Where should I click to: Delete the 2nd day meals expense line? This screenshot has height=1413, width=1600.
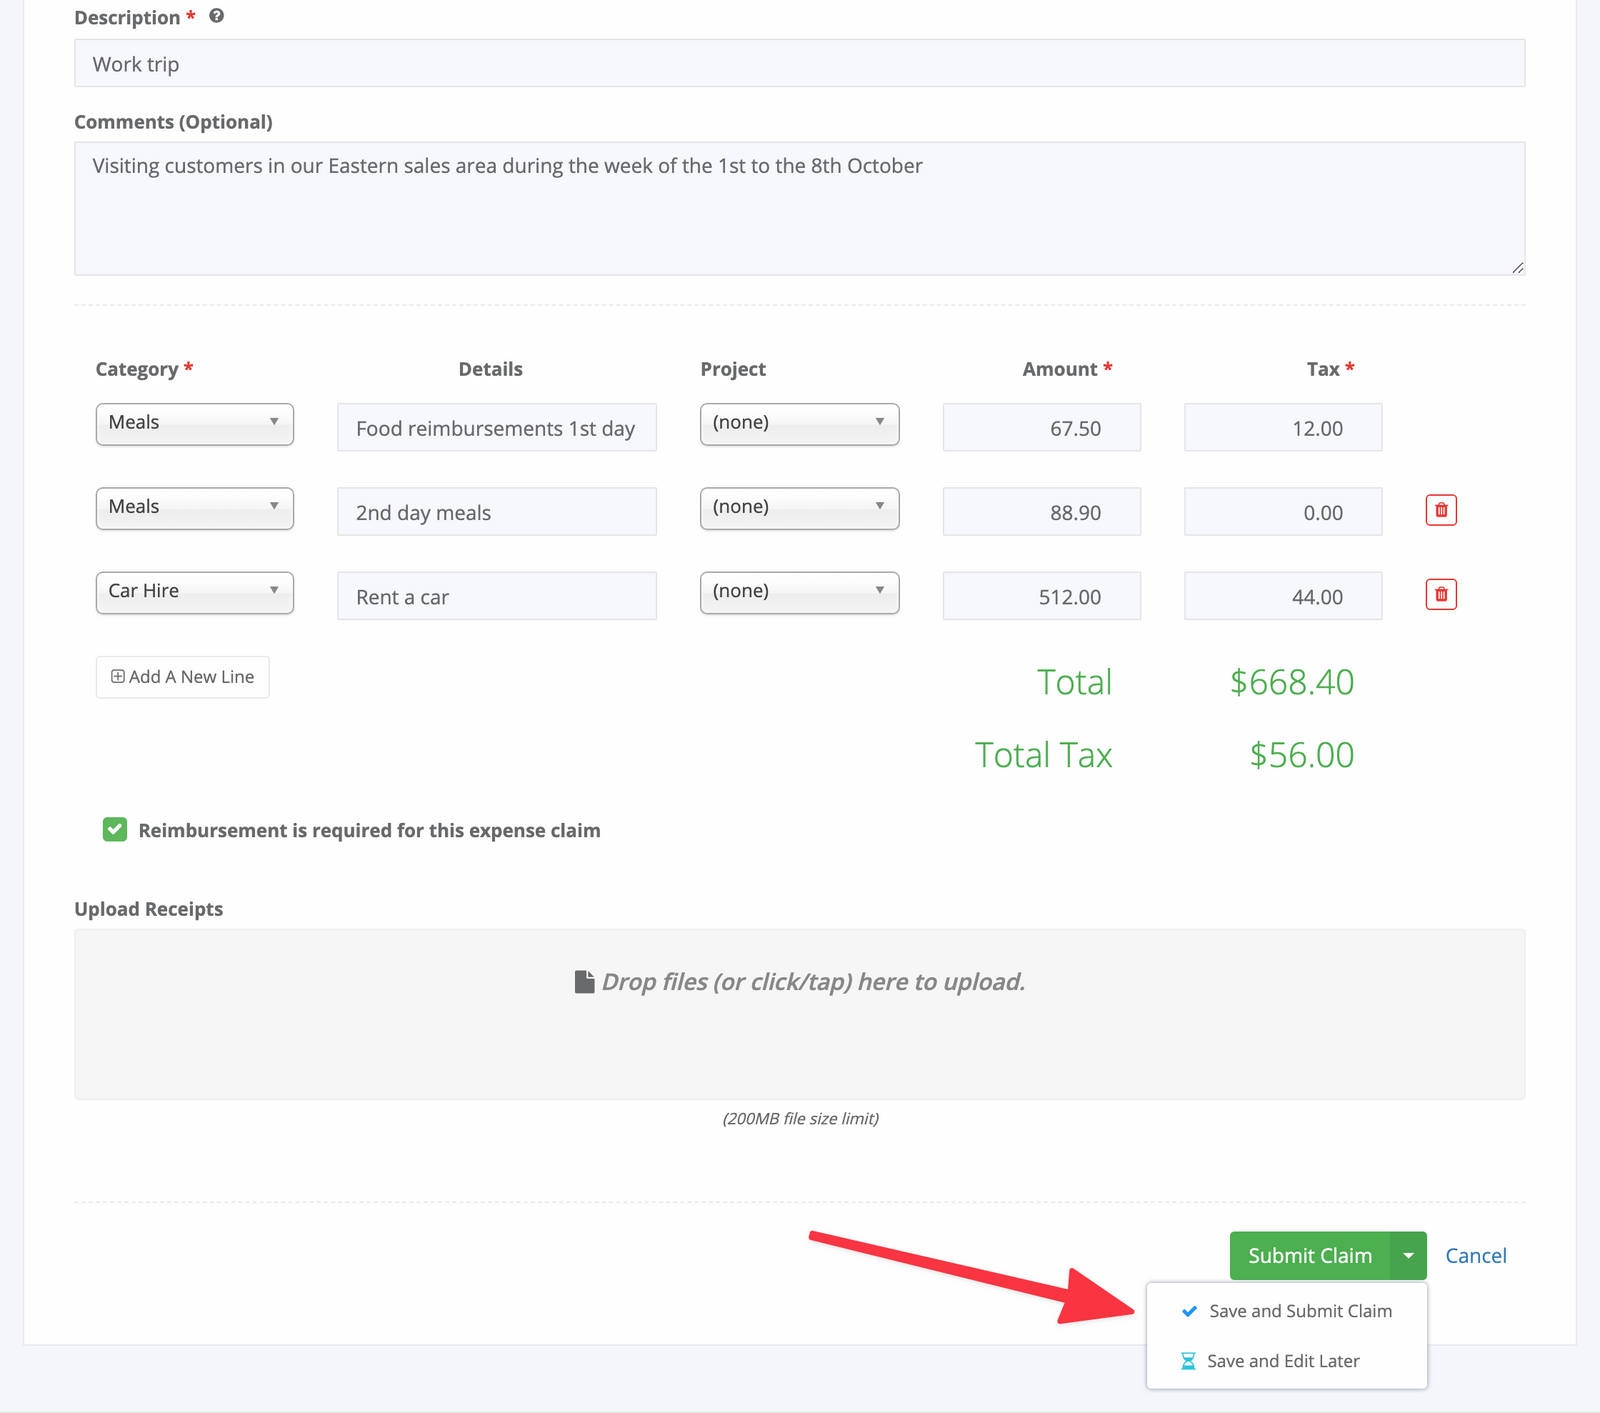click(x=1440, y=510)
